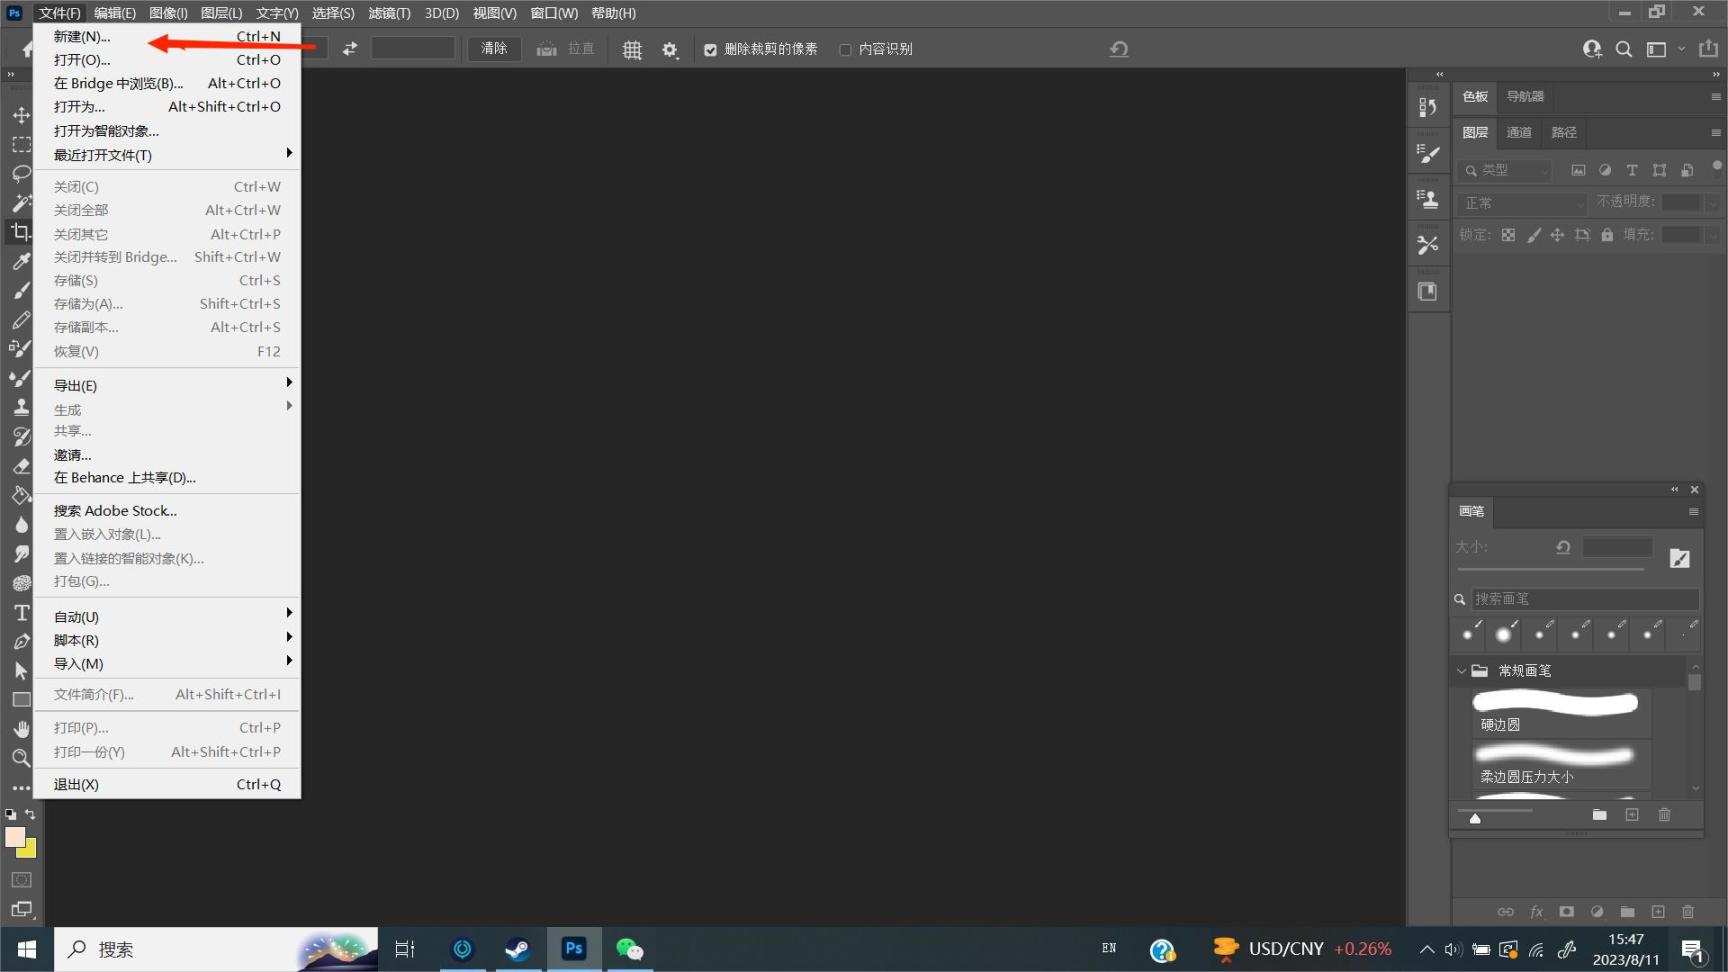1728x972 pixels.
Task: Select the Zoom tool in the toolbox
Action: (x=21, y=758)
